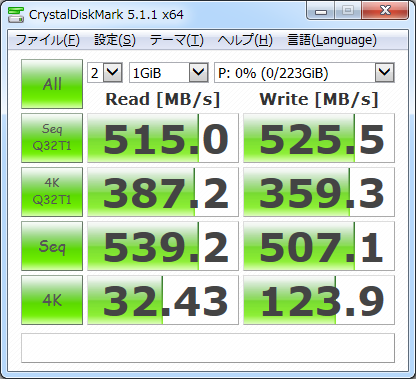This screenshot has width=416, height=379.
Task: Open the 言語(Language) menu
Action: tap(332, 40)
